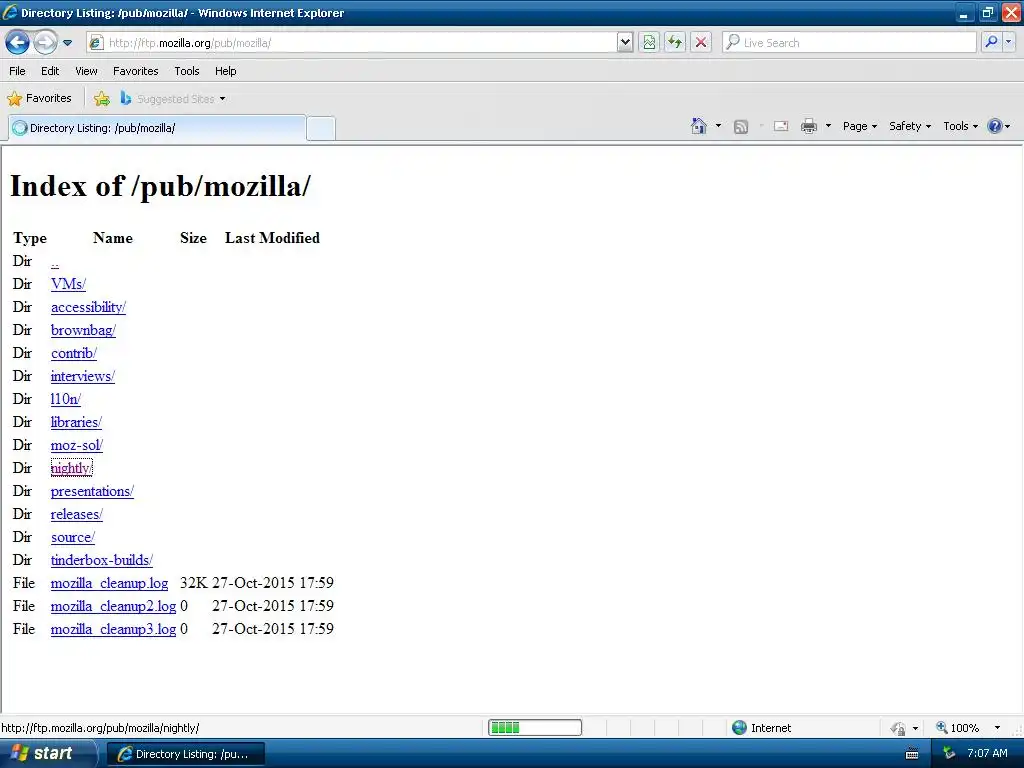Screen dimensions: 1024x768
Task: Click the 100% zoom level button
Action: click(957, 728)
